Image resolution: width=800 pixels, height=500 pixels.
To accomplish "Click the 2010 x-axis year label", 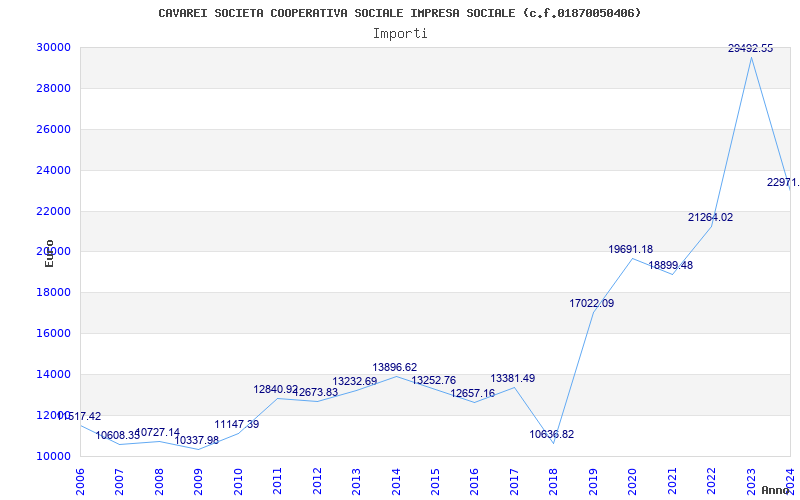I will tap(238, 482).
